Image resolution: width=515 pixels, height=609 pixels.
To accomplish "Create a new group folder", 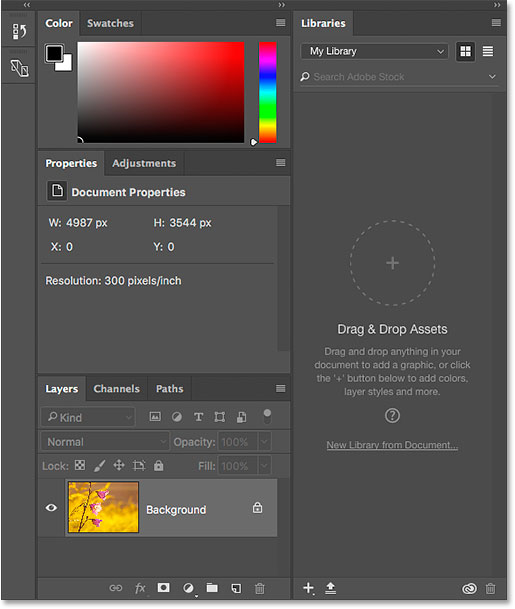I will (x=212, y=588).
